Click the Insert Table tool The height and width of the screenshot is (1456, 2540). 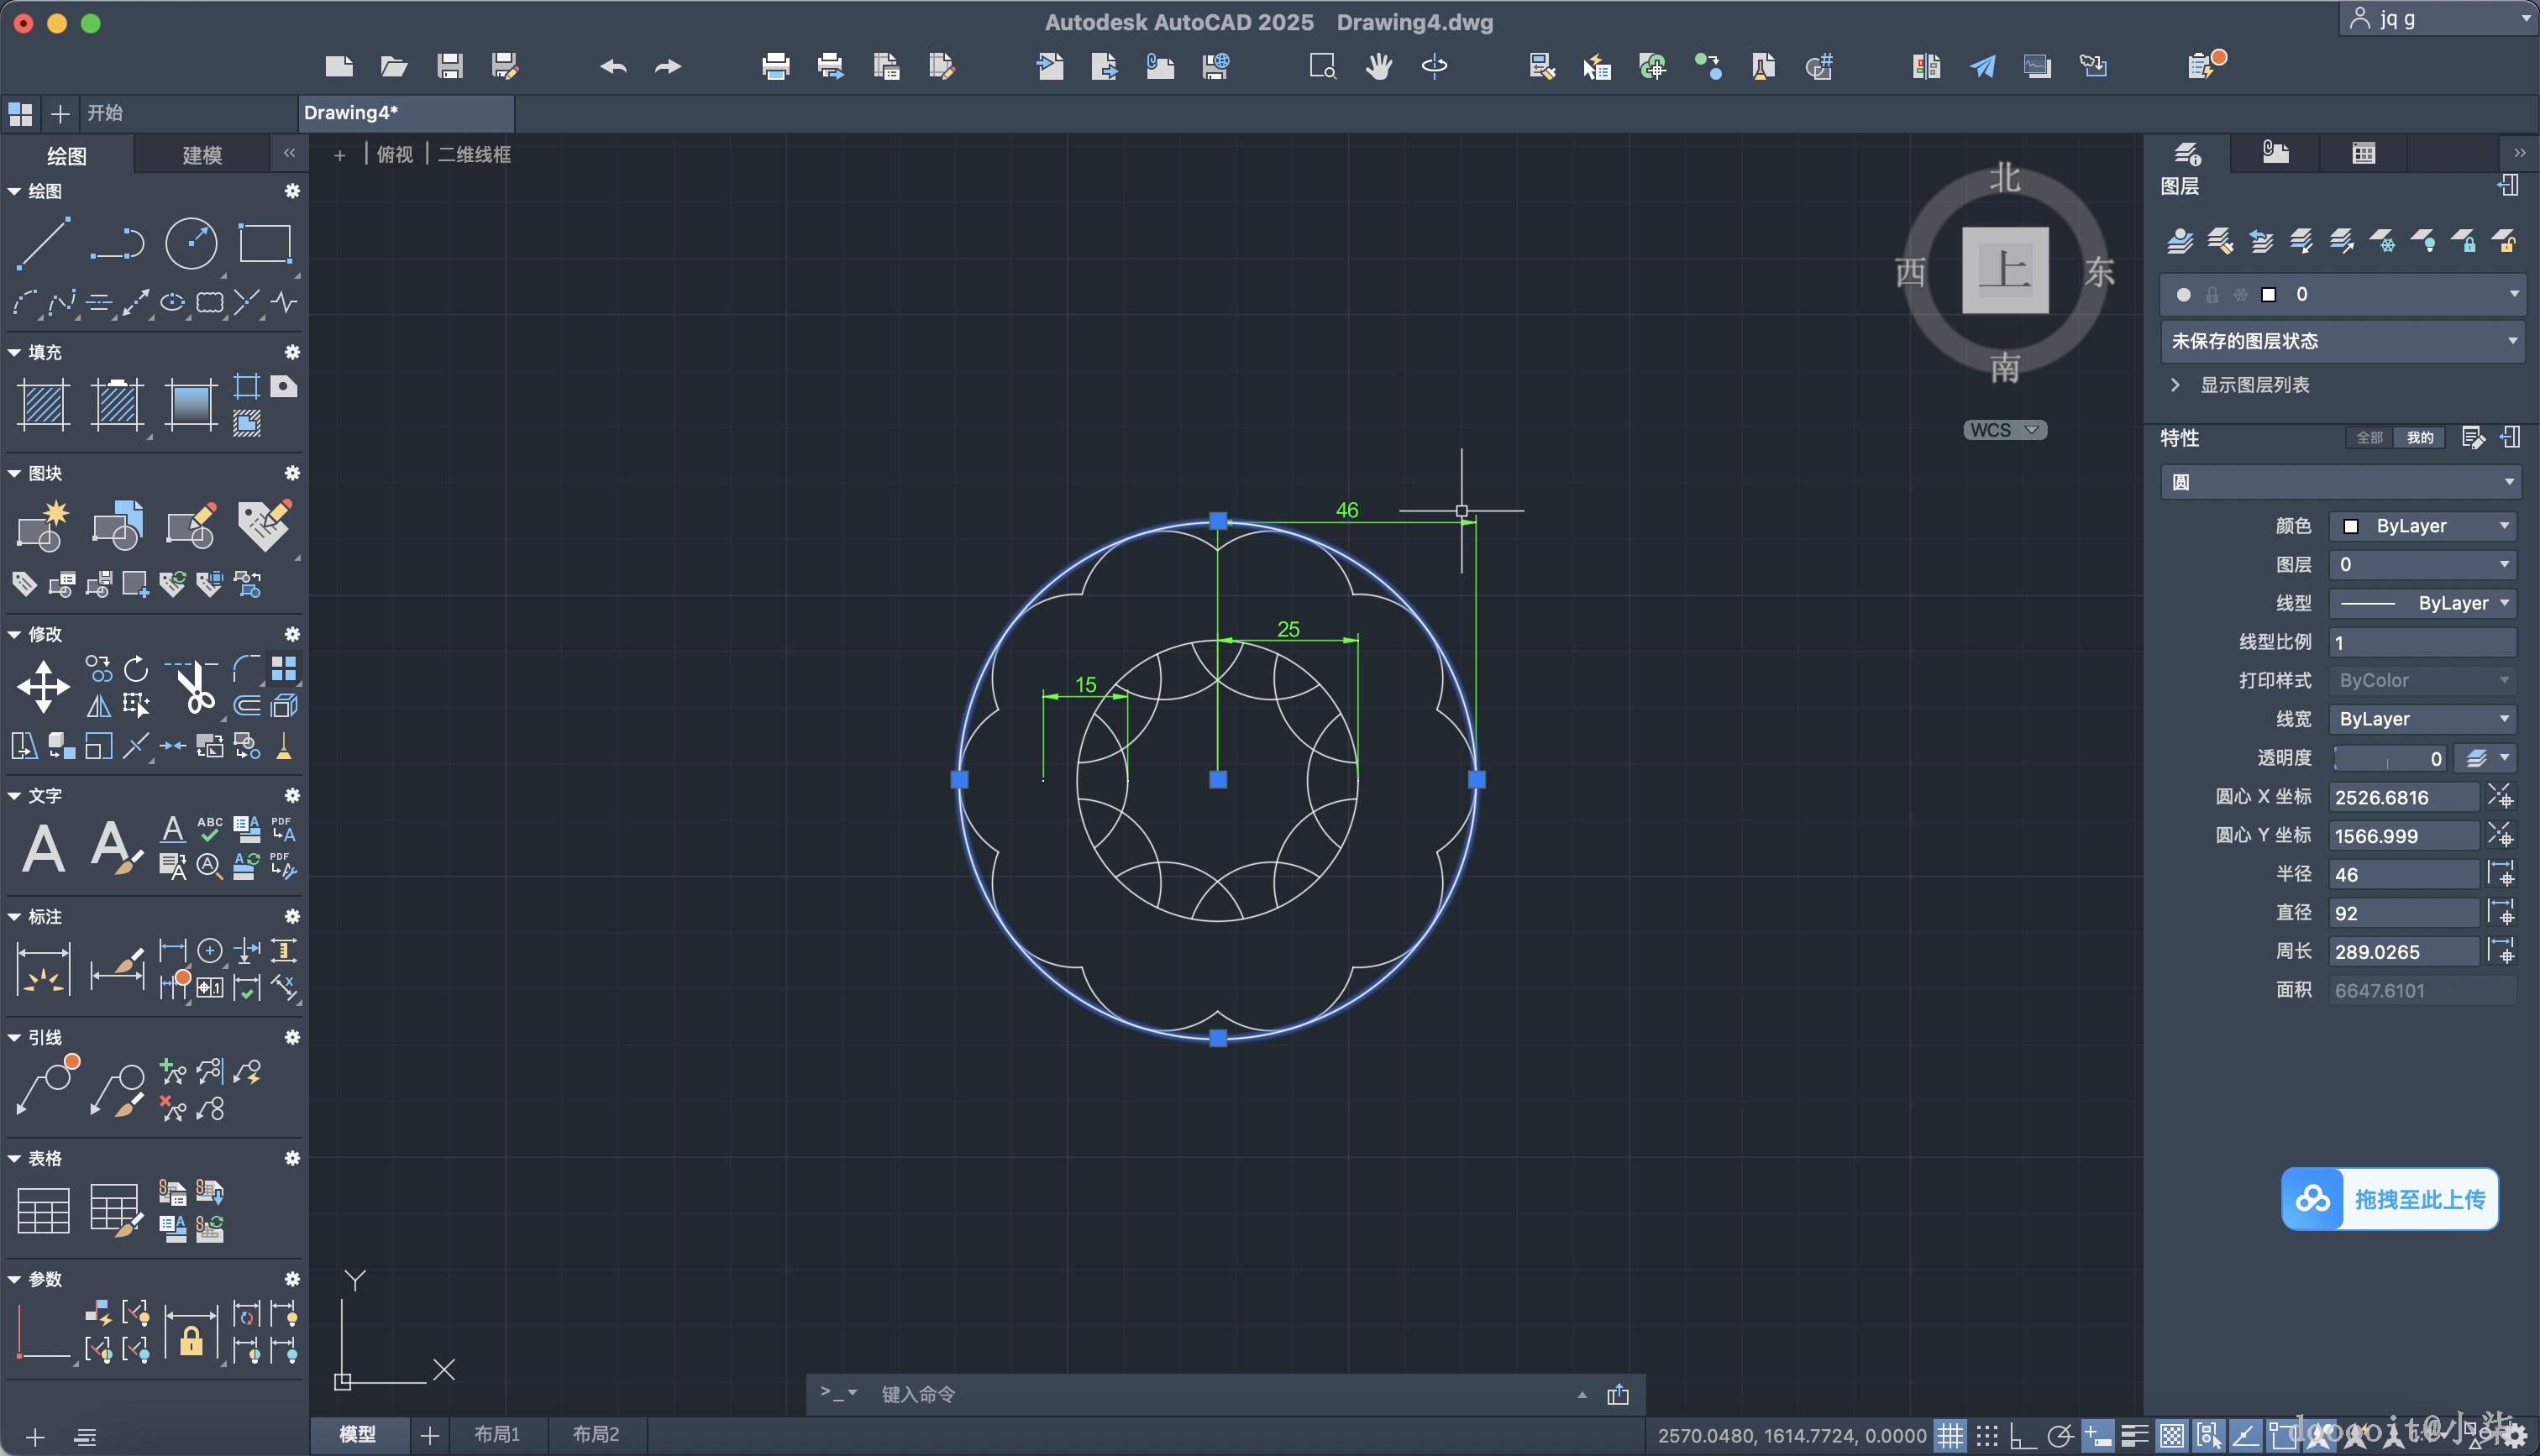pos(43,1210)
